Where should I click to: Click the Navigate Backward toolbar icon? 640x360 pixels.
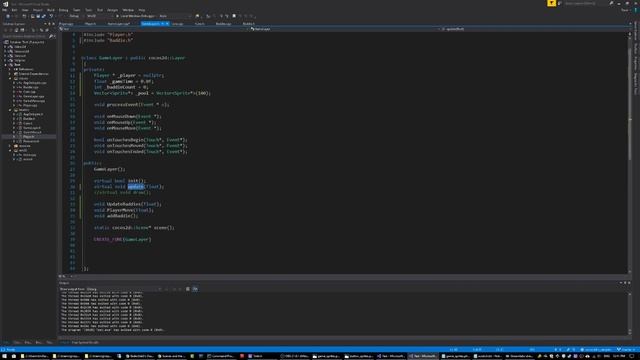click(8, 16)
